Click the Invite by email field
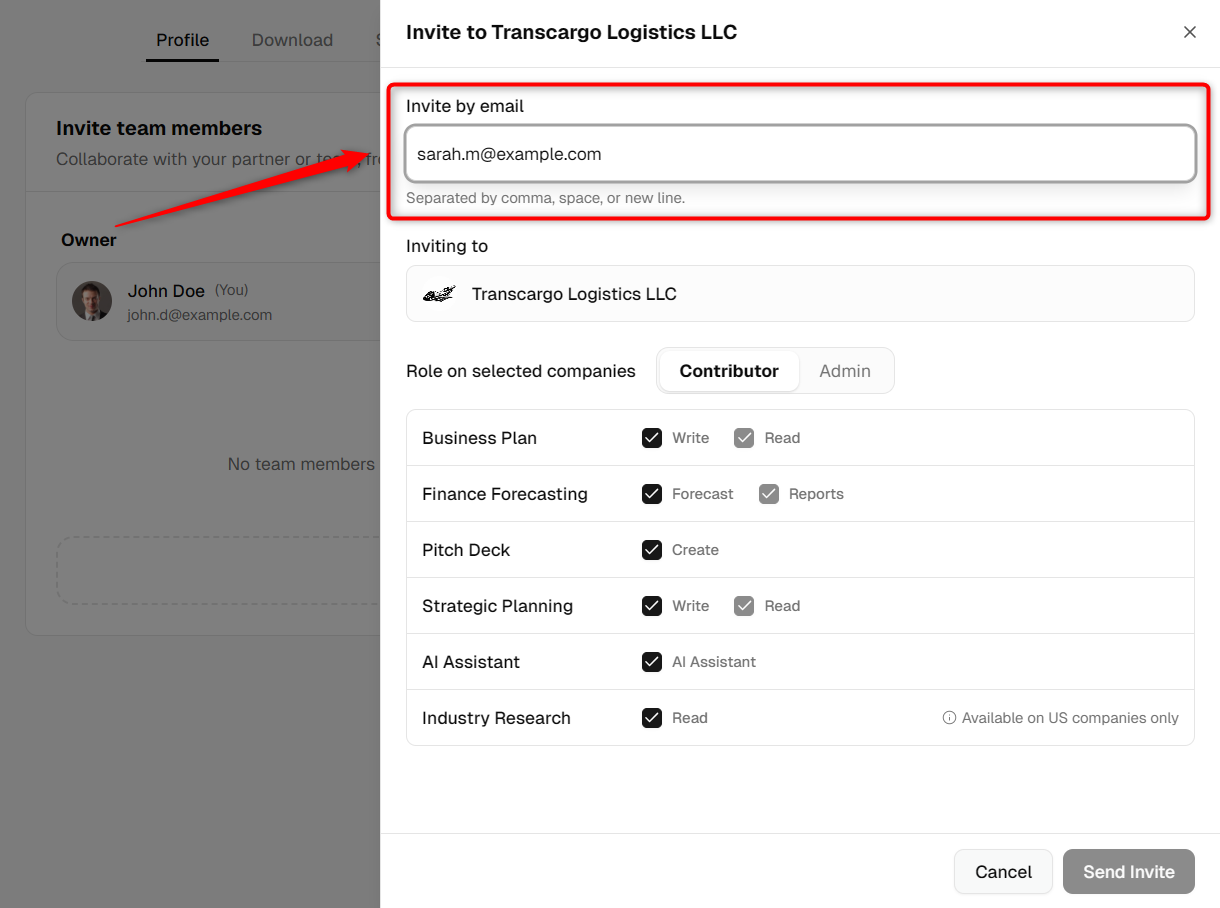Viewport: 1220px width, 908px height. coord(800,154)
